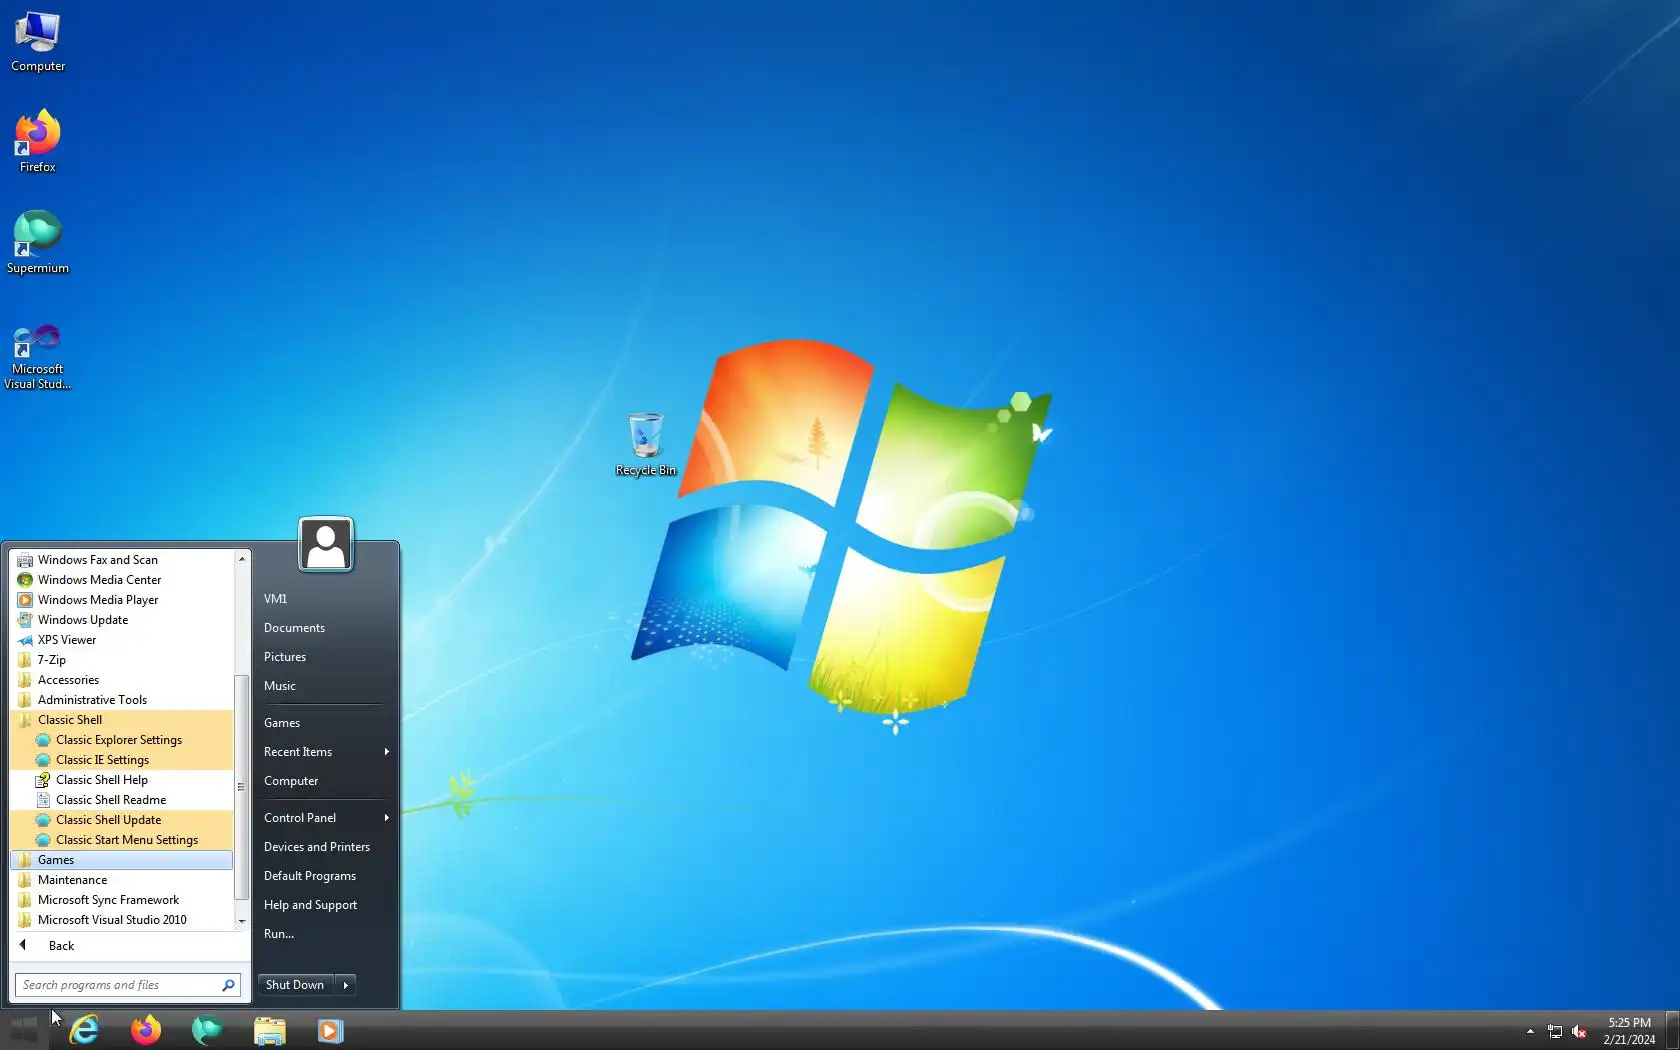Screen dimensions: 1680x1050
Task: Open Windows Media Center program
Action: pyautogui.click(x=122, y=580)
